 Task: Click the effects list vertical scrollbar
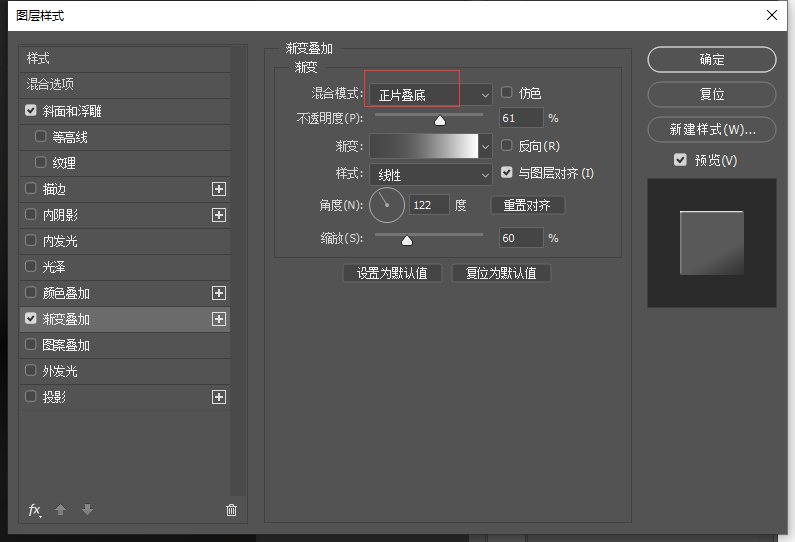pos(238,271)
